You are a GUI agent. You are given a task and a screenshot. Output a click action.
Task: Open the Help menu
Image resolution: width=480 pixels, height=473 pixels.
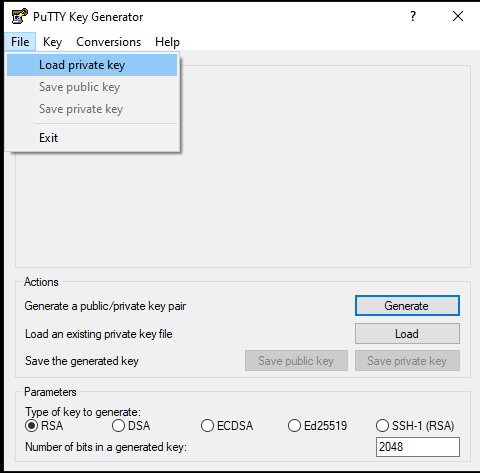click(x=167, y=42)
